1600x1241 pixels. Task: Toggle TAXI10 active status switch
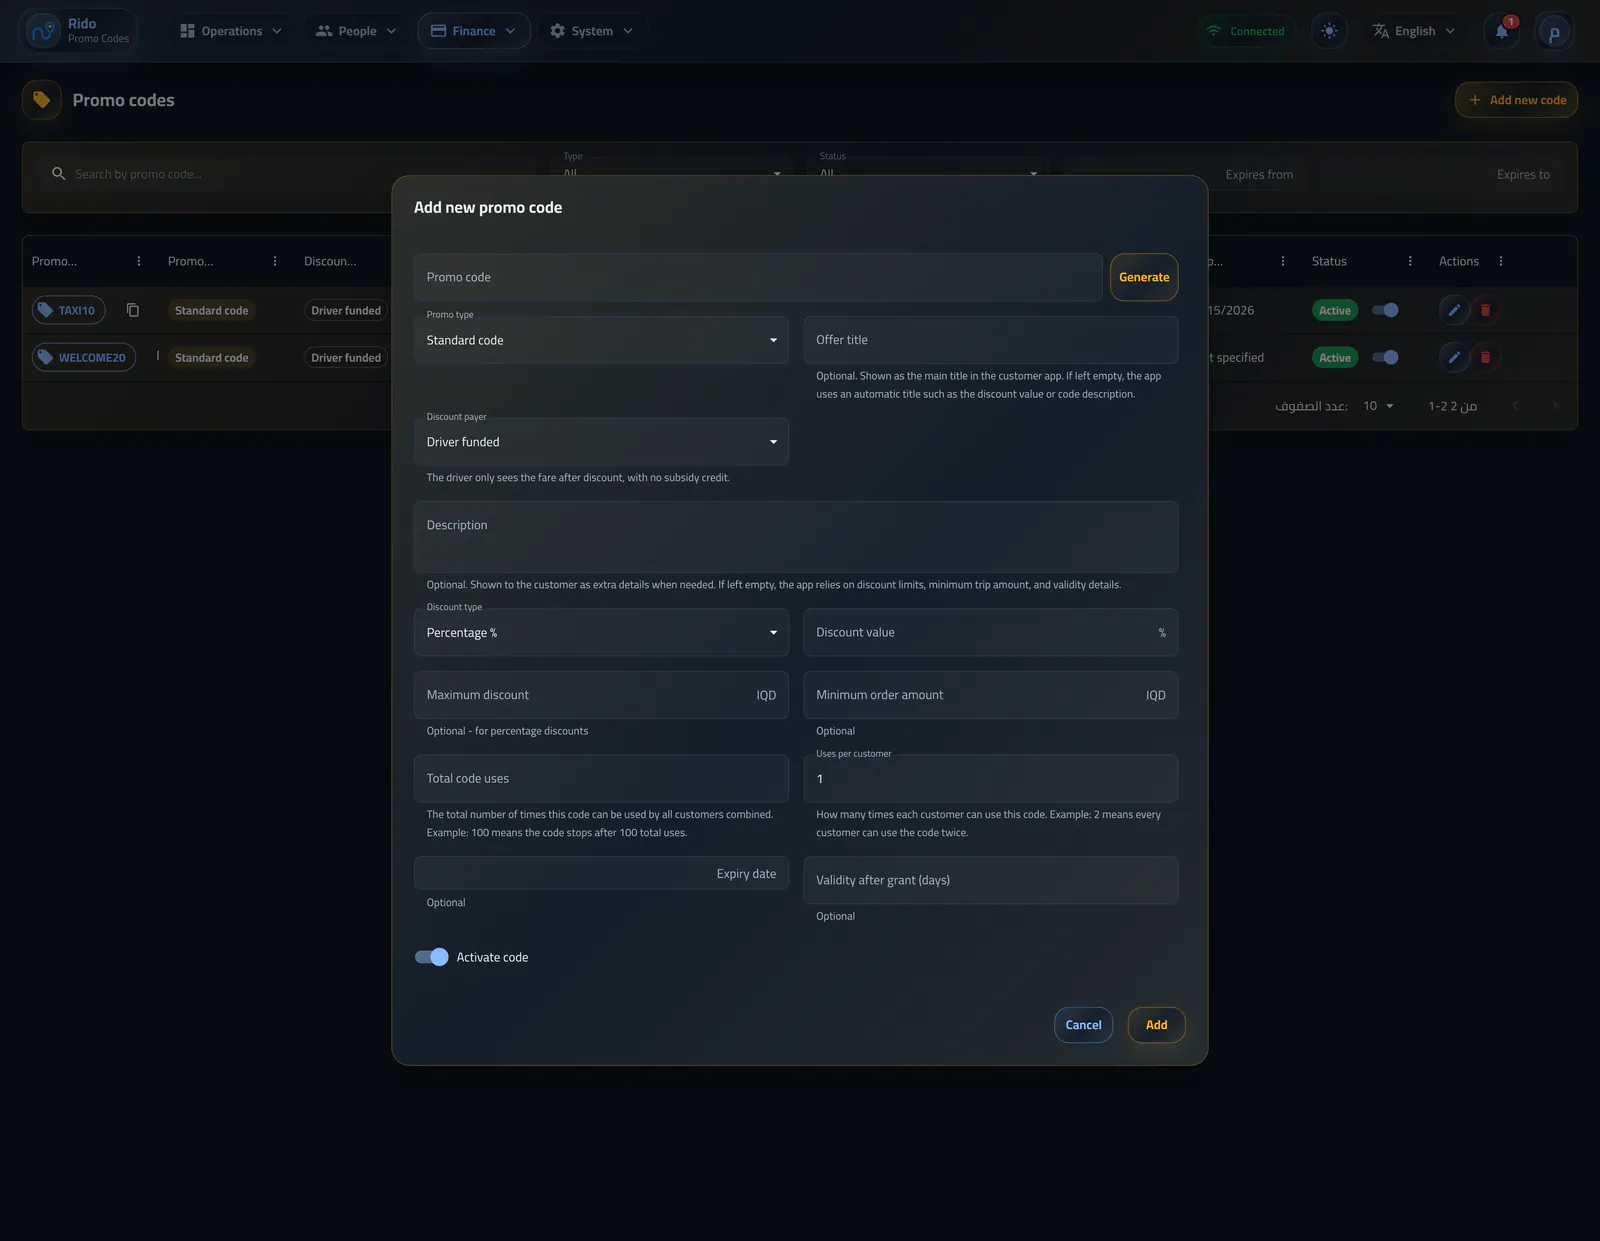coord(1385,310)
